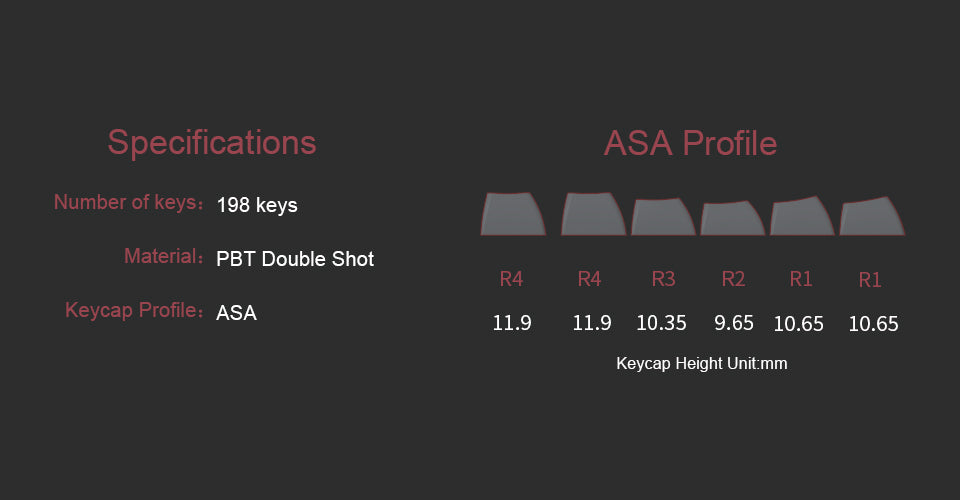Click the Specifications heading
Image resolution: width=960 pixels, height=500 pixels.
click(212, 142)
